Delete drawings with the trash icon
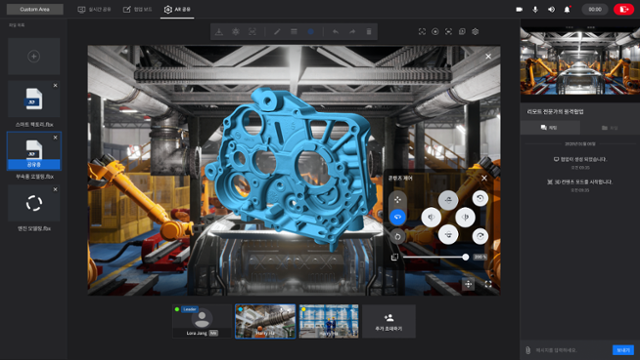 click(369, 31)
